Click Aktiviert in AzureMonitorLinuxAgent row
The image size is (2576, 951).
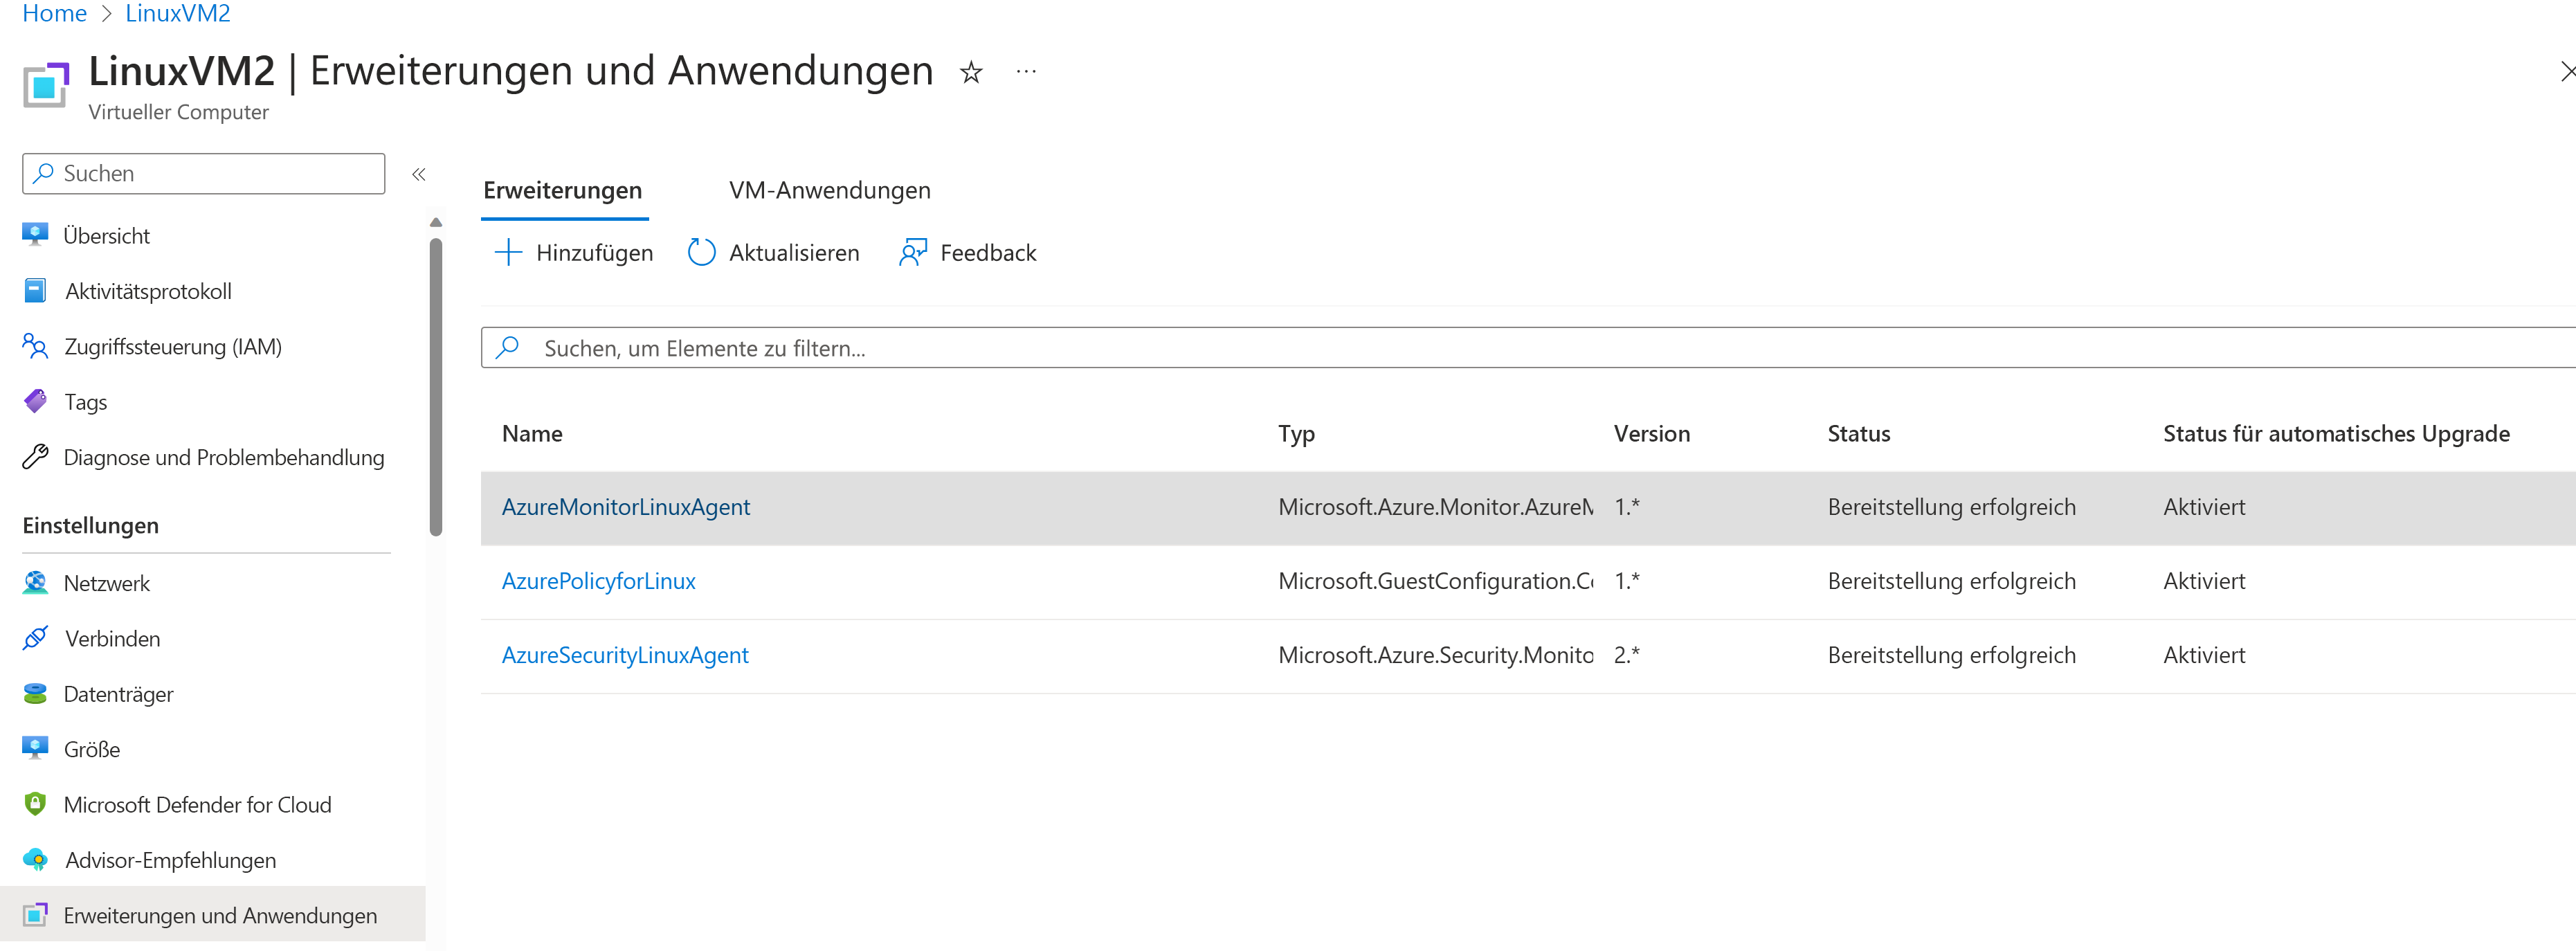pos(2204,507)
